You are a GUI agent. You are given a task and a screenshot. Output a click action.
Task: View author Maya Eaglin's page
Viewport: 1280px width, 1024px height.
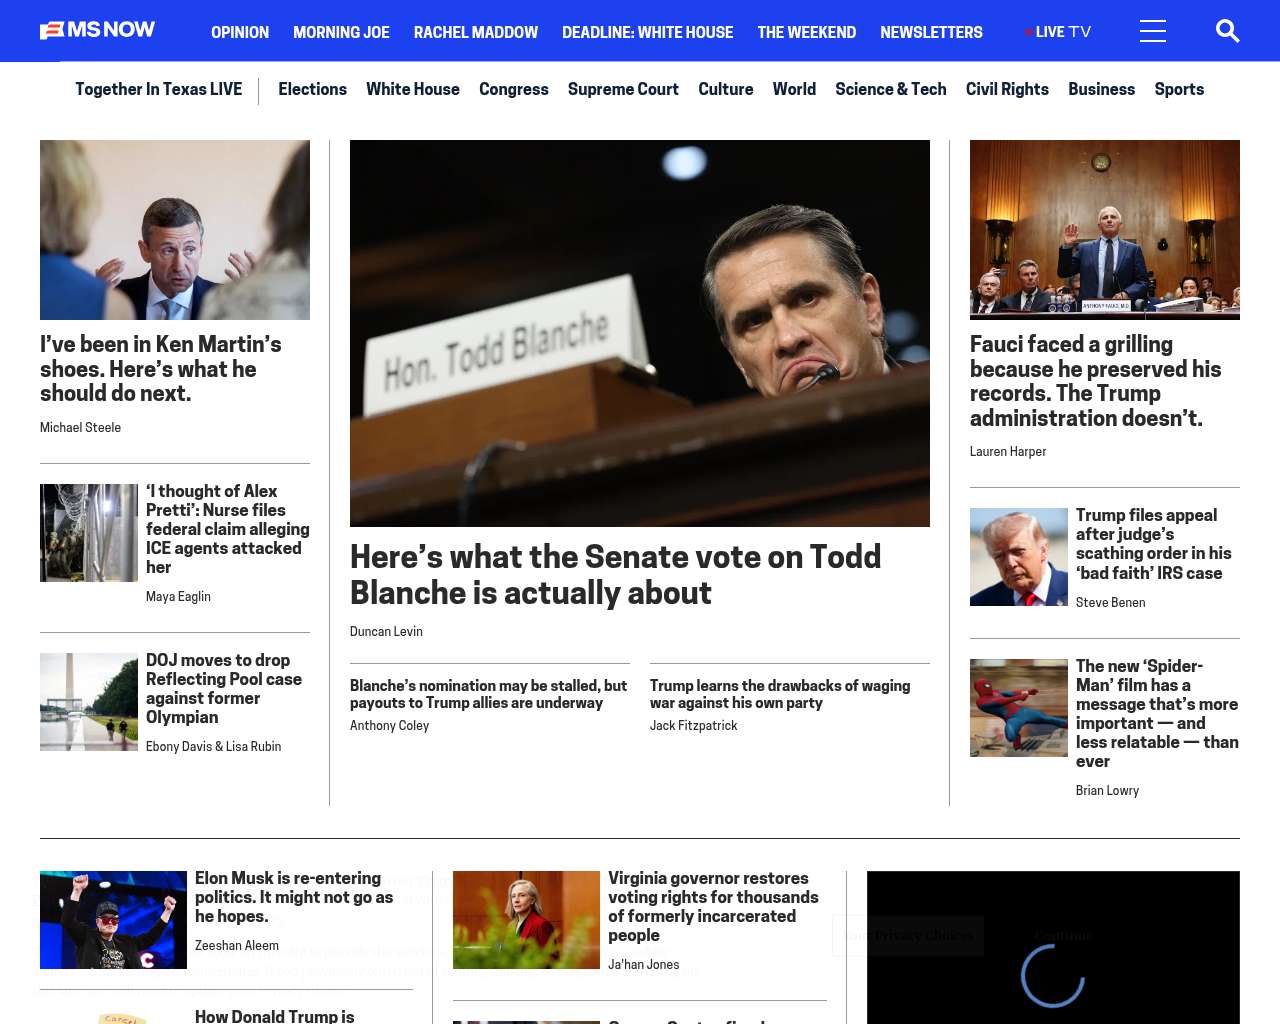click(x=178, y=596)
